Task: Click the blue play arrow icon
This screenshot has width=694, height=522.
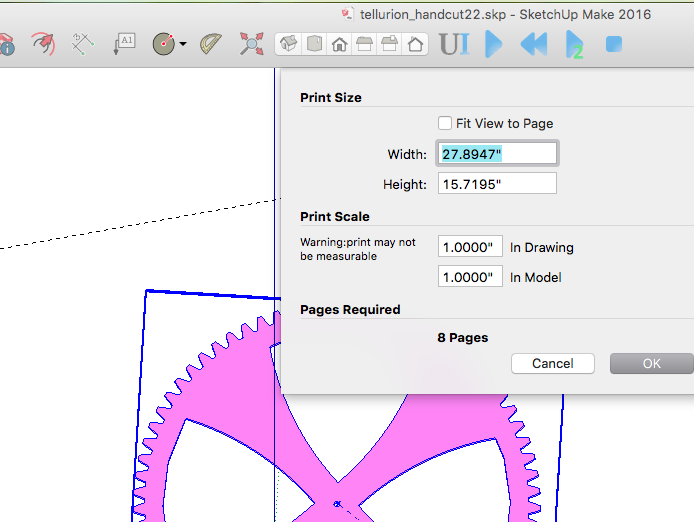Action: [x=494, y=44]
